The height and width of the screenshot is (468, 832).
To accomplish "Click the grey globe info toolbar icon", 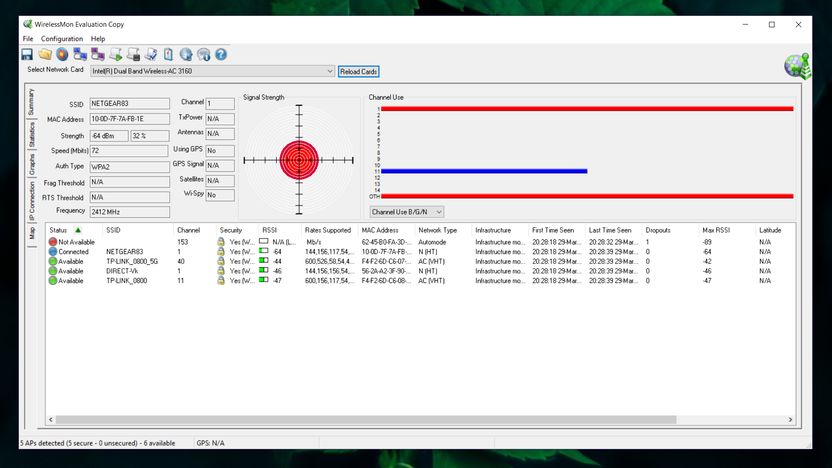I will [x=204, y=54].
